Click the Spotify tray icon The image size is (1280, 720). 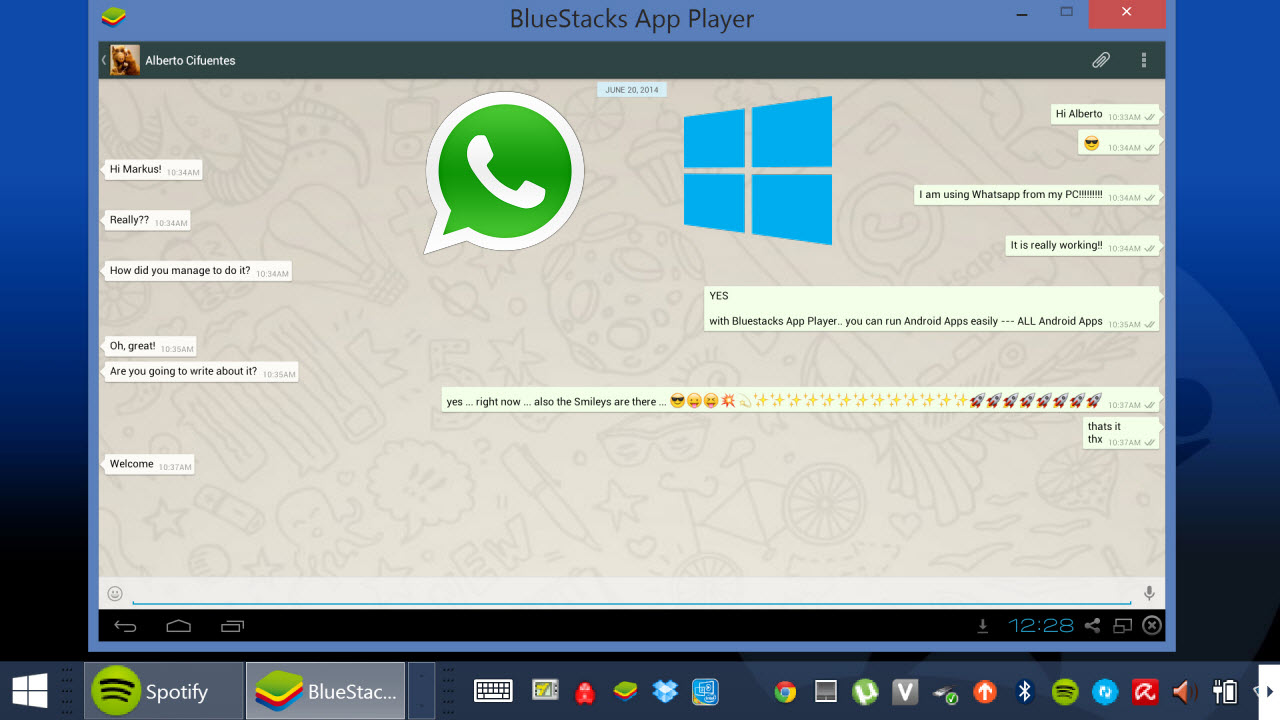point(1065,691)
